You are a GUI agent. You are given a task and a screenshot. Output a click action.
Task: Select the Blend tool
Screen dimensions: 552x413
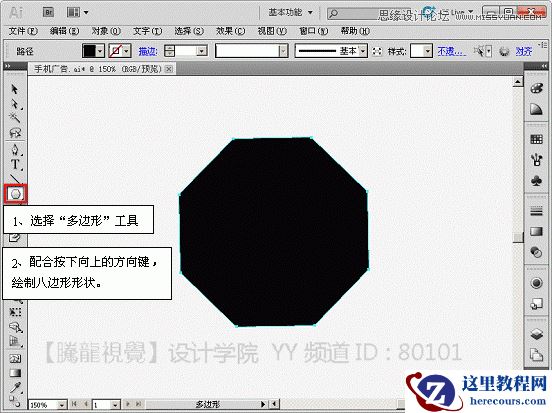click(15, 401)
